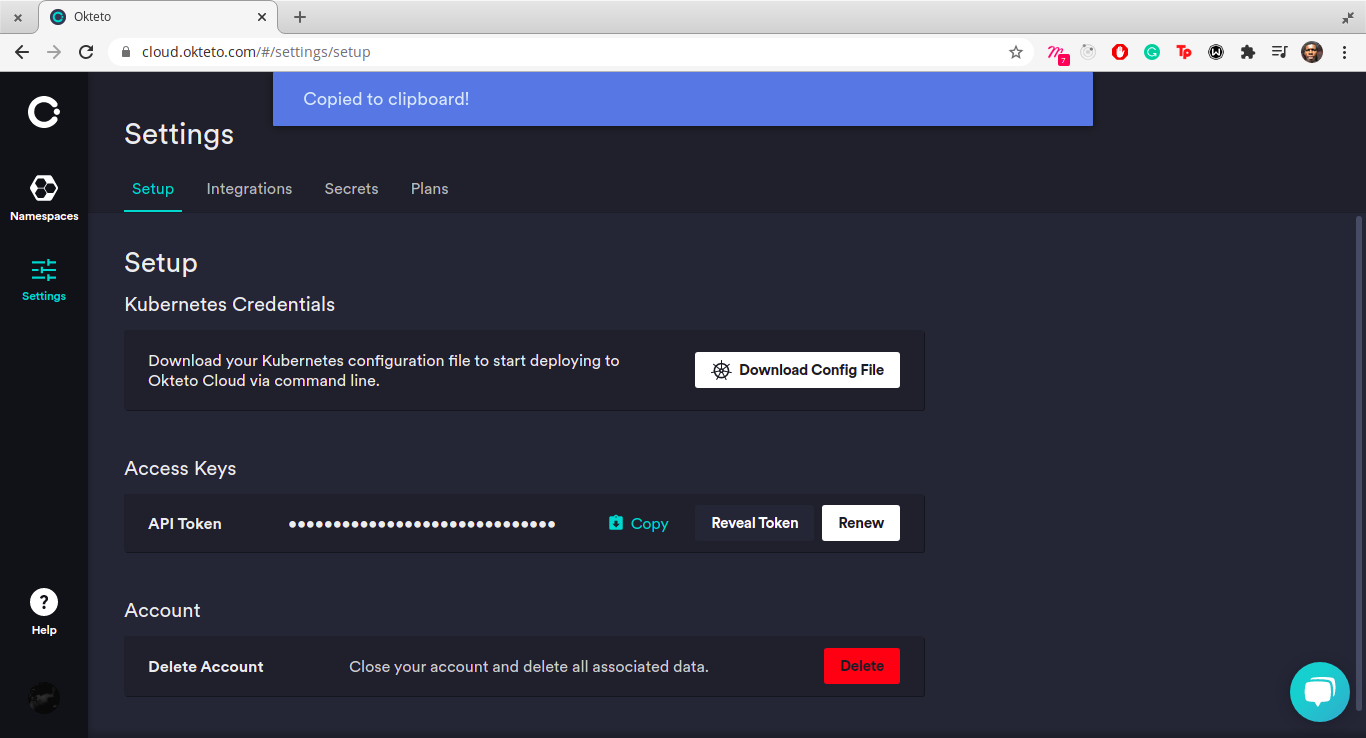Image resolution: width=1366 pixels, height=738 pixels.
Task: Click the Grammarly extension icon
Action: pyautogui.click(x=1152, y=52)
